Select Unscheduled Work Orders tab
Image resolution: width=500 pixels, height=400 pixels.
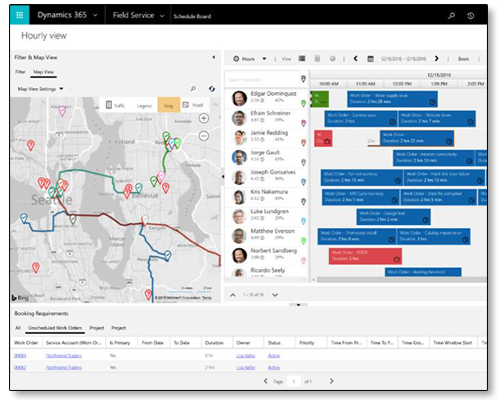(55, 328)
